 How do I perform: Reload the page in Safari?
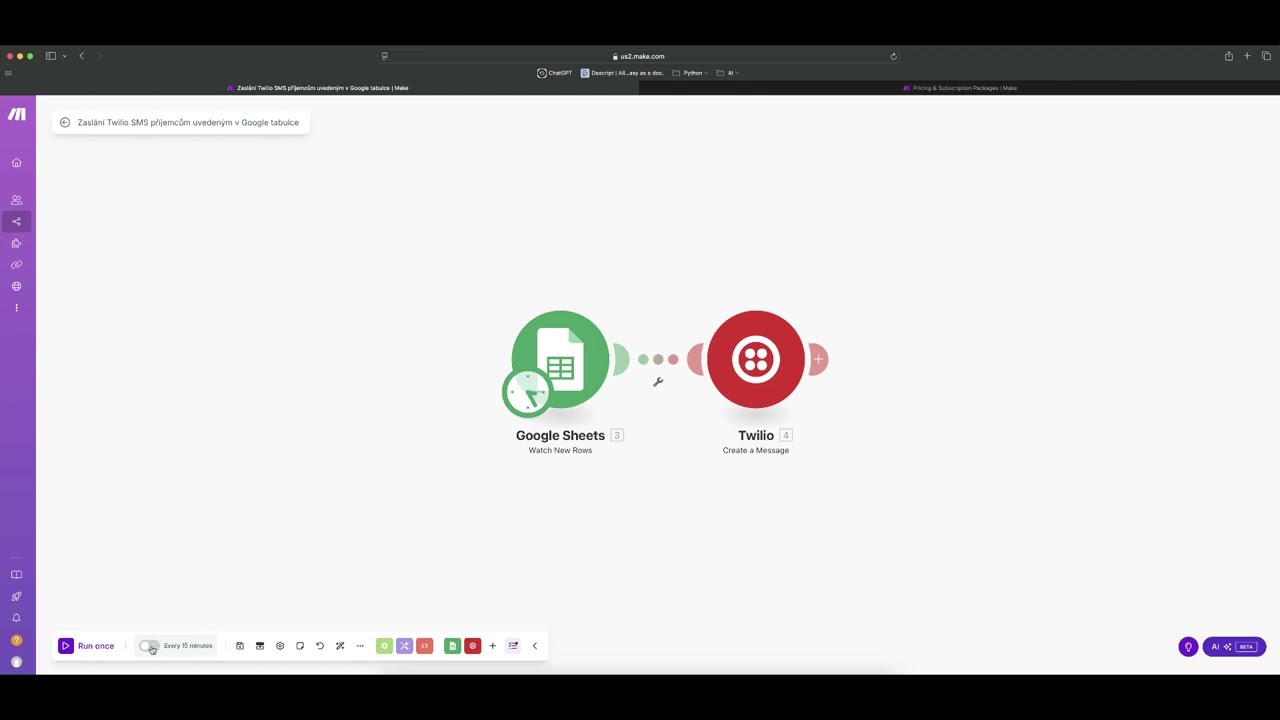click(894, 56)
